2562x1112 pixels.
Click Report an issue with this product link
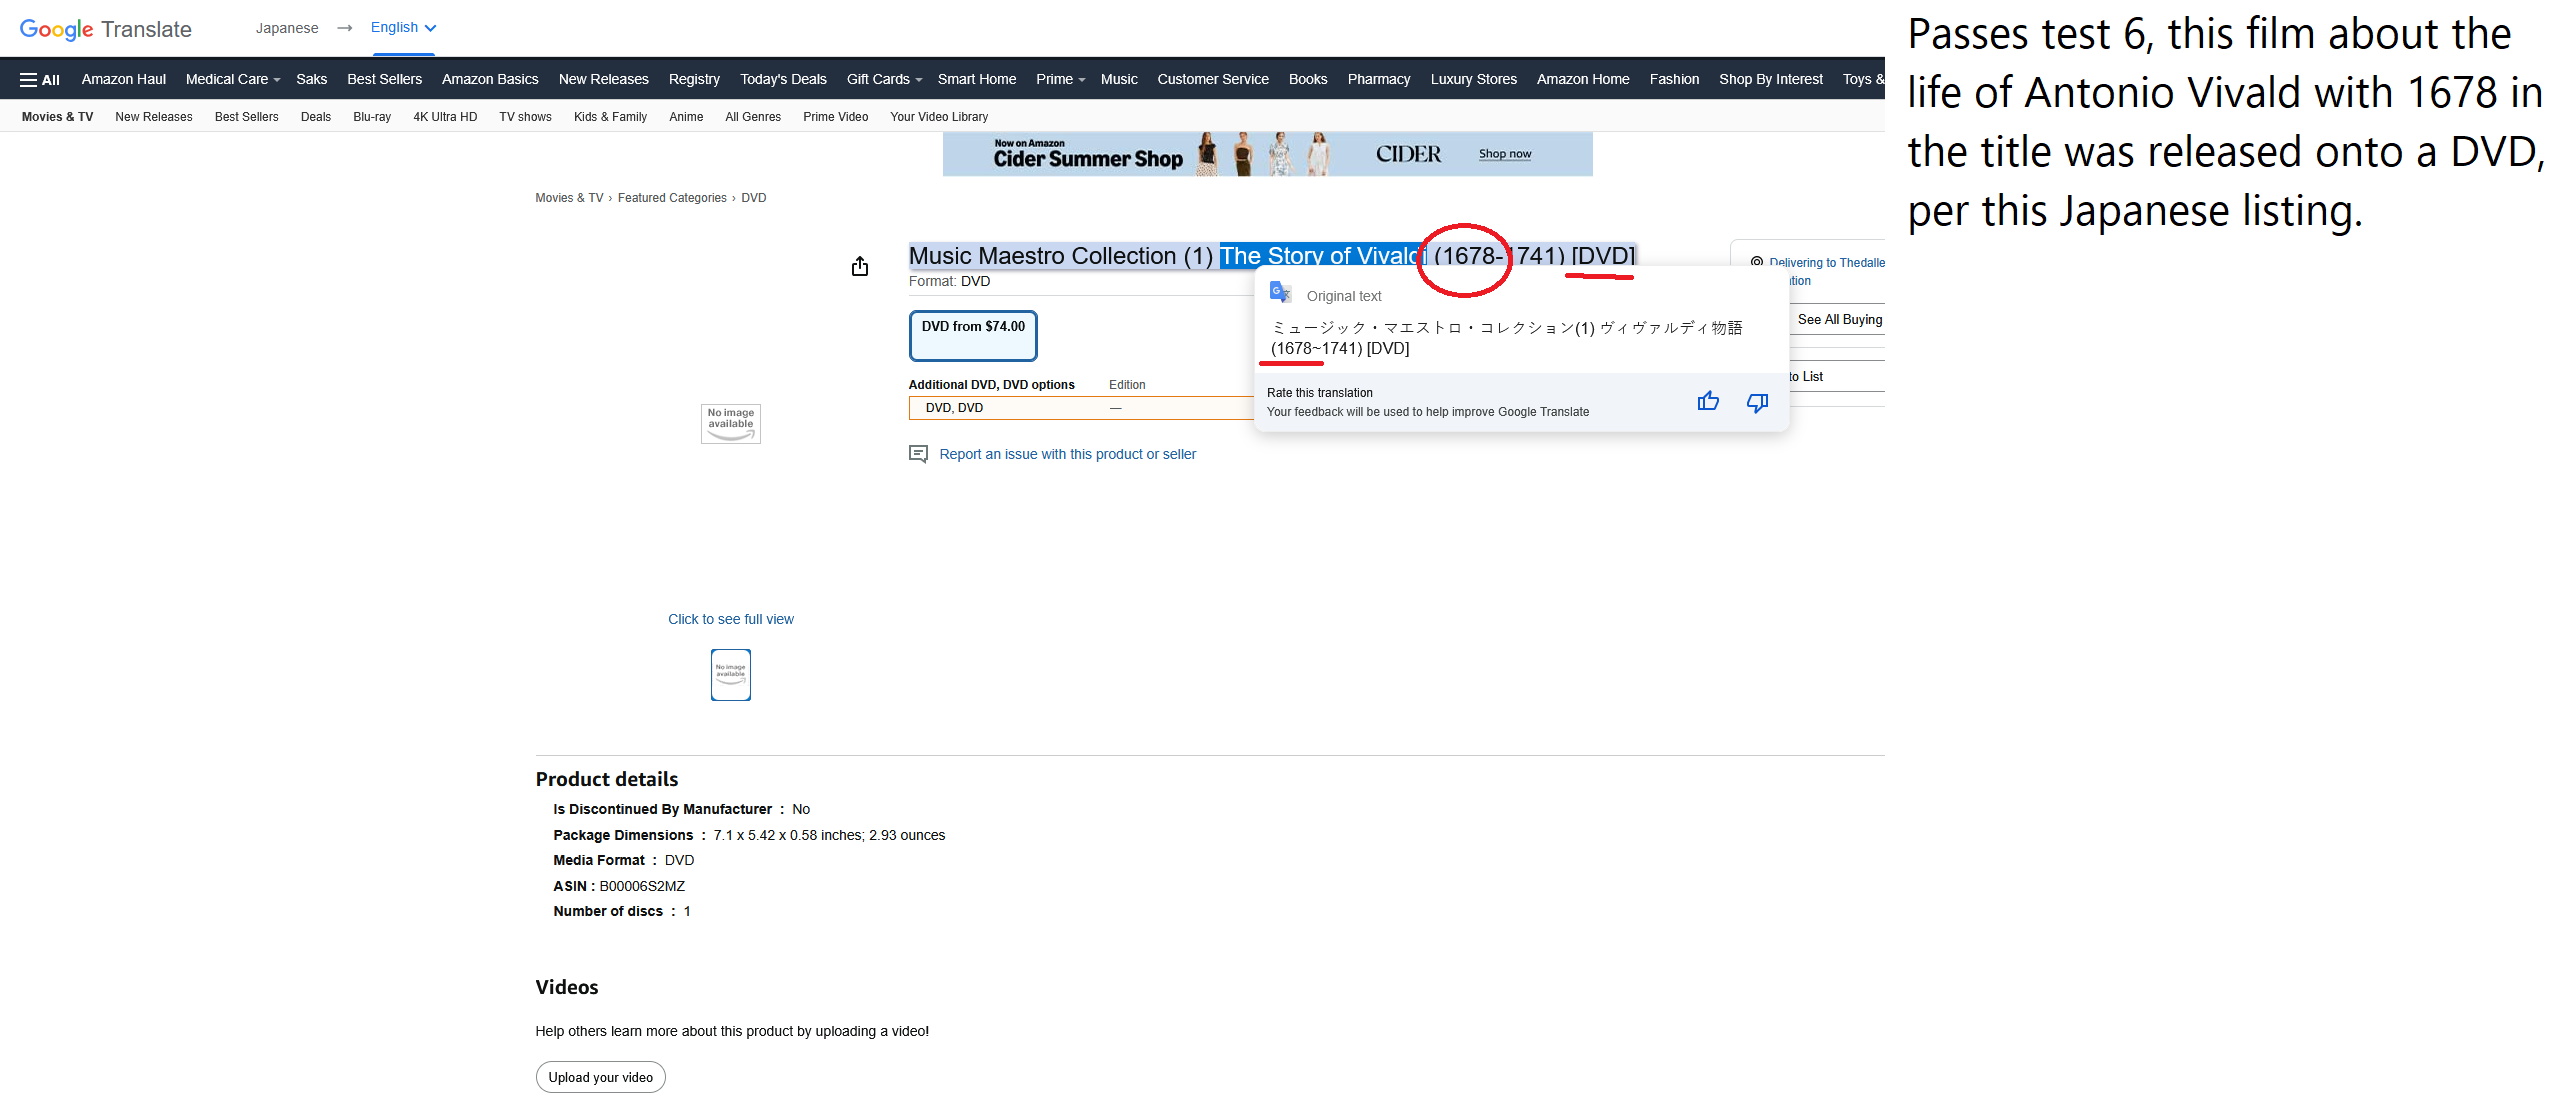tap(1067, 454)
